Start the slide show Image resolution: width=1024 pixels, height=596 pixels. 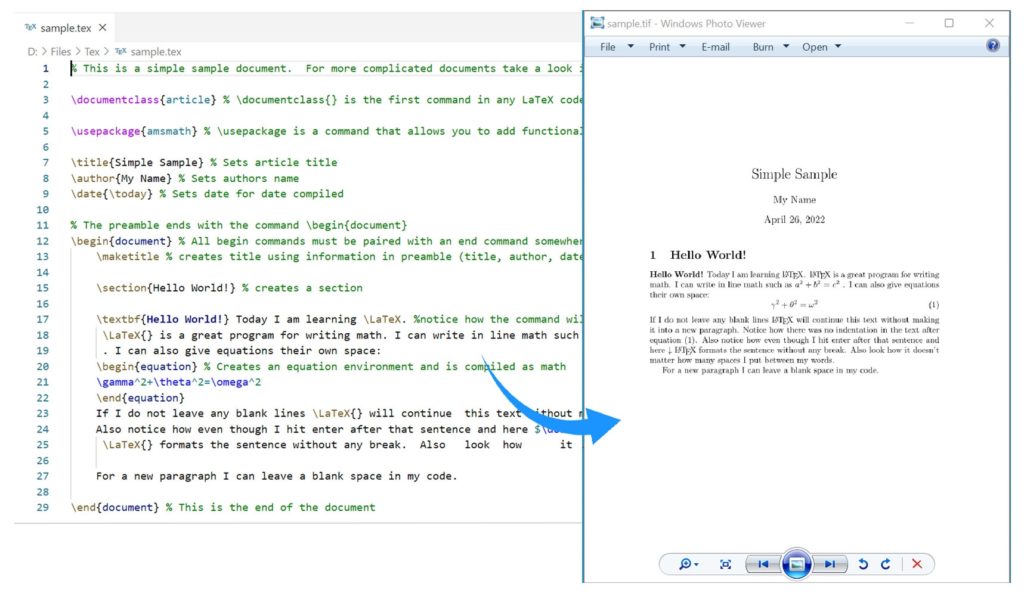pyautogui.click(x=796, y=565)
